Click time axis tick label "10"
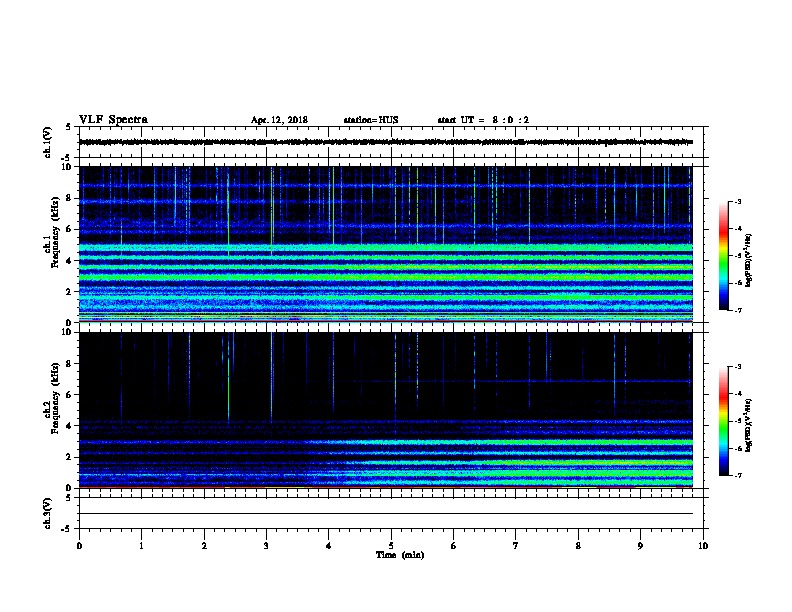The height and width of the screenshot is (612, 792). 703,546
